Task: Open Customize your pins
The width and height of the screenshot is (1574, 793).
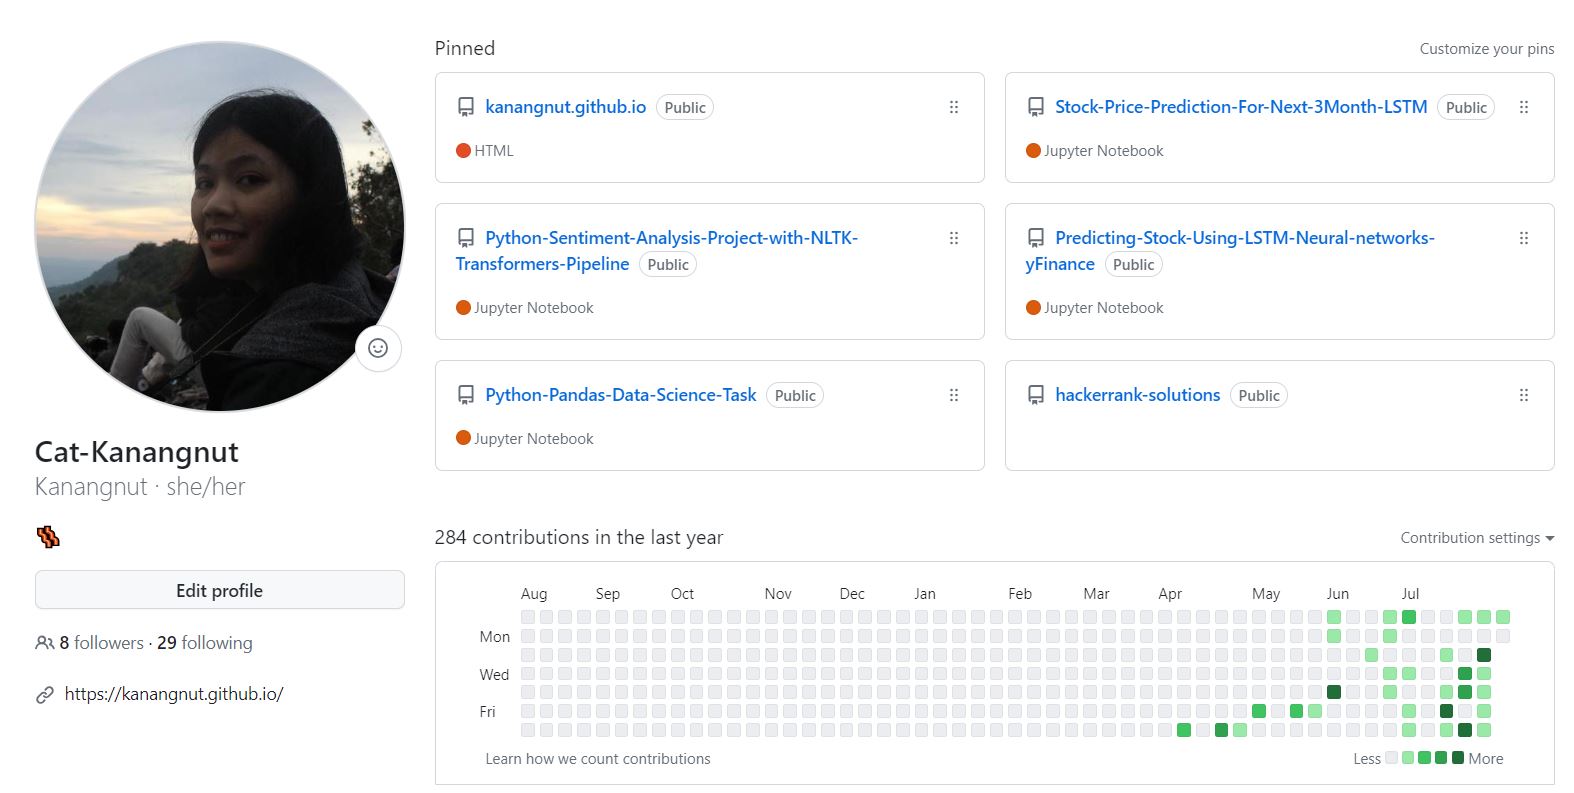Action: coord(1486,49)
